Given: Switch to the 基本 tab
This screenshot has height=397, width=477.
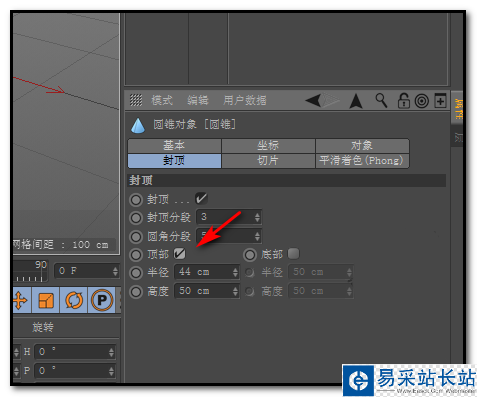Looking at the screenshot, I should [174, 146].
